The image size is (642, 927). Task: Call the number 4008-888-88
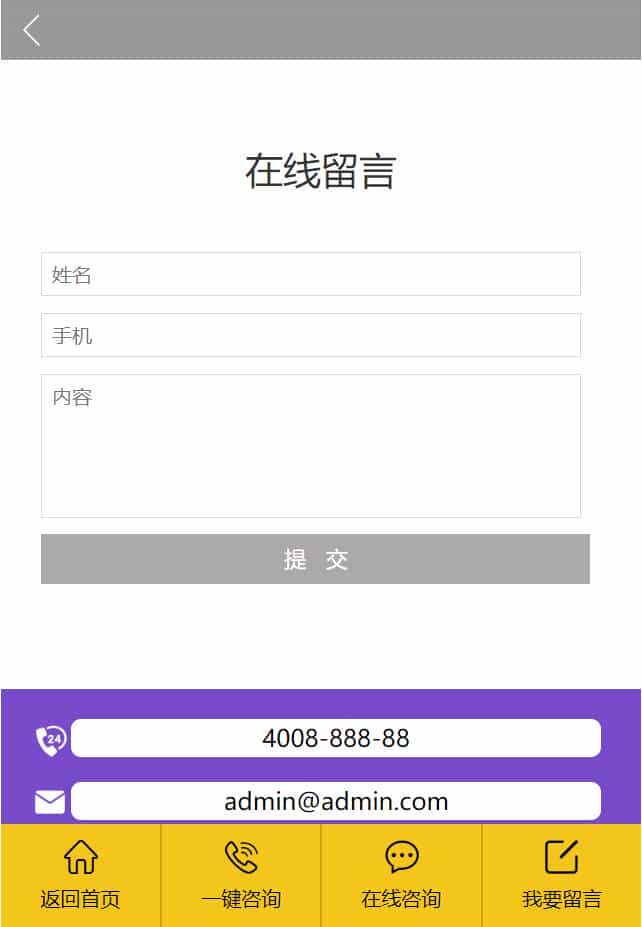tap(336, 738)
